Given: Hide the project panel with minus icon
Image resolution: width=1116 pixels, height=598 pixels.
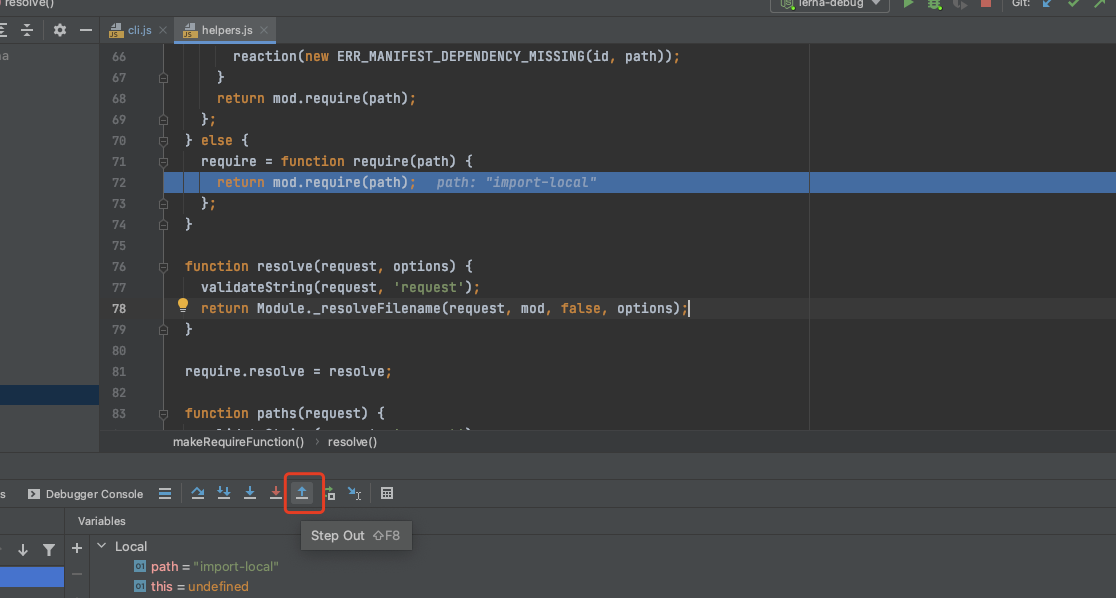Looking at the screenshot, I should click(85, 30).
